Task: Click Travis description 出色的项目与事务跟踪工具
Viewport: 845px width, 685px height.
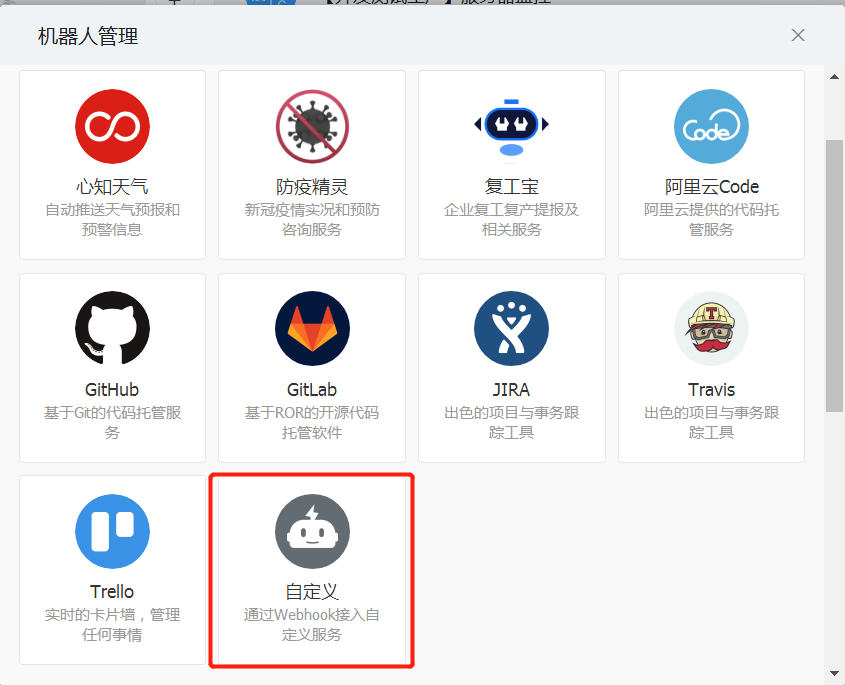Action: pos(711,422)
